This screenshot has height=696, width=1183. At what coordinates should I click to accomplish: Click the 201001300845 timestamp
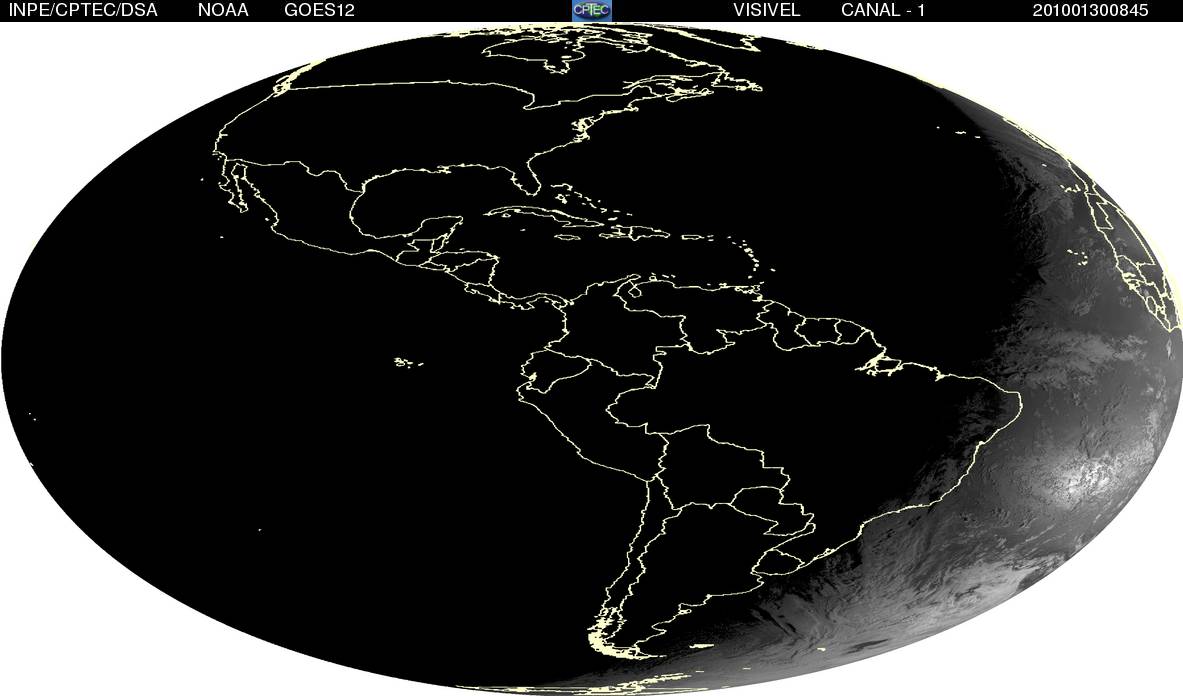pyautogui.click(x=1090, y=11)
